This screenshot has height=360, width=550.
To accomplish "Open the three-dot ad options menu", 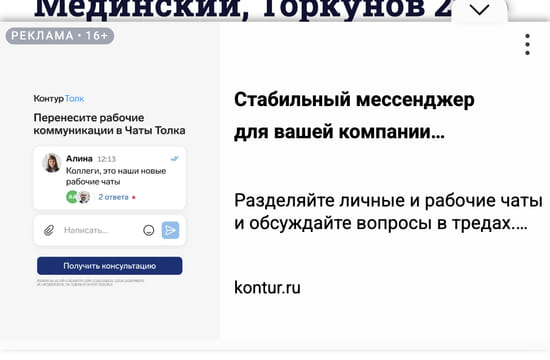I will [x=527, y=45].
